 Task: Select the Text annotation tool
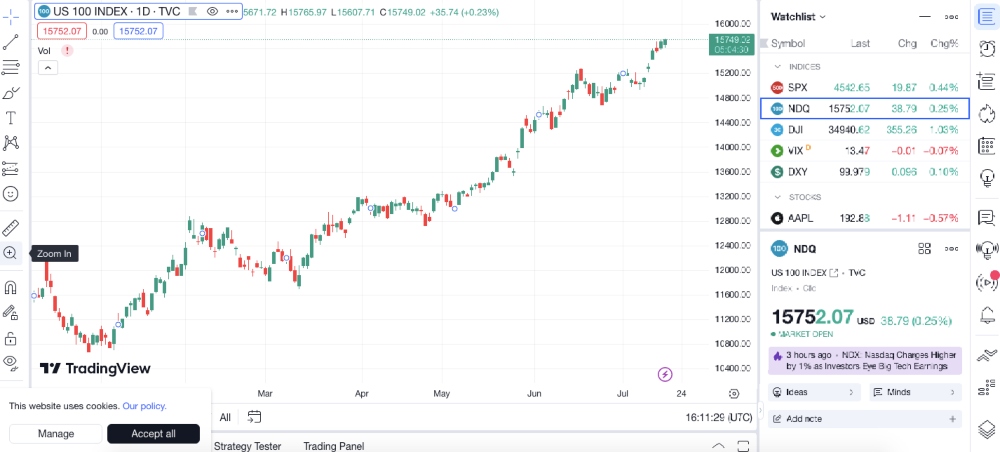[x=10, y=118]
